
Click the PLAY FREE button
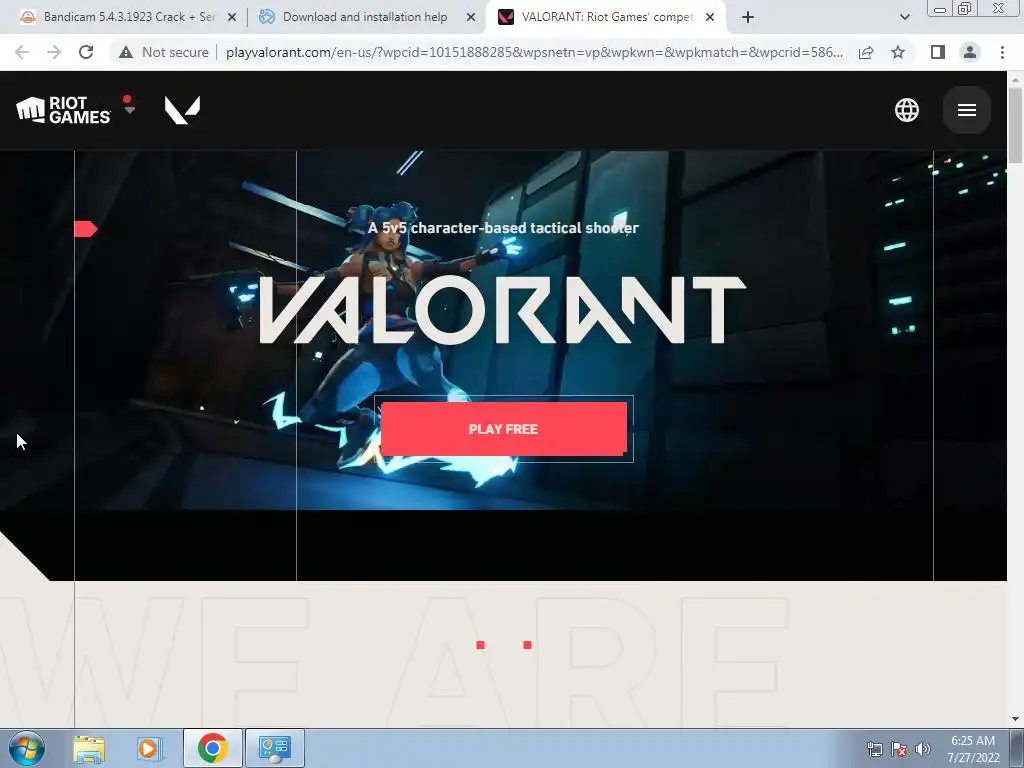tap(504, 428)
